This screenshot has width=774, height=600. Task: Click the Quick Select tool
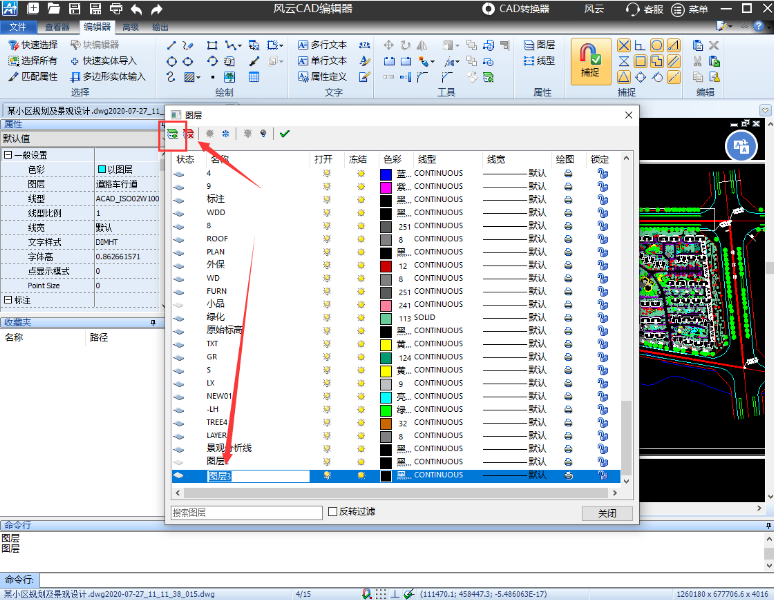pyautogui.click(x=33, y=45)
